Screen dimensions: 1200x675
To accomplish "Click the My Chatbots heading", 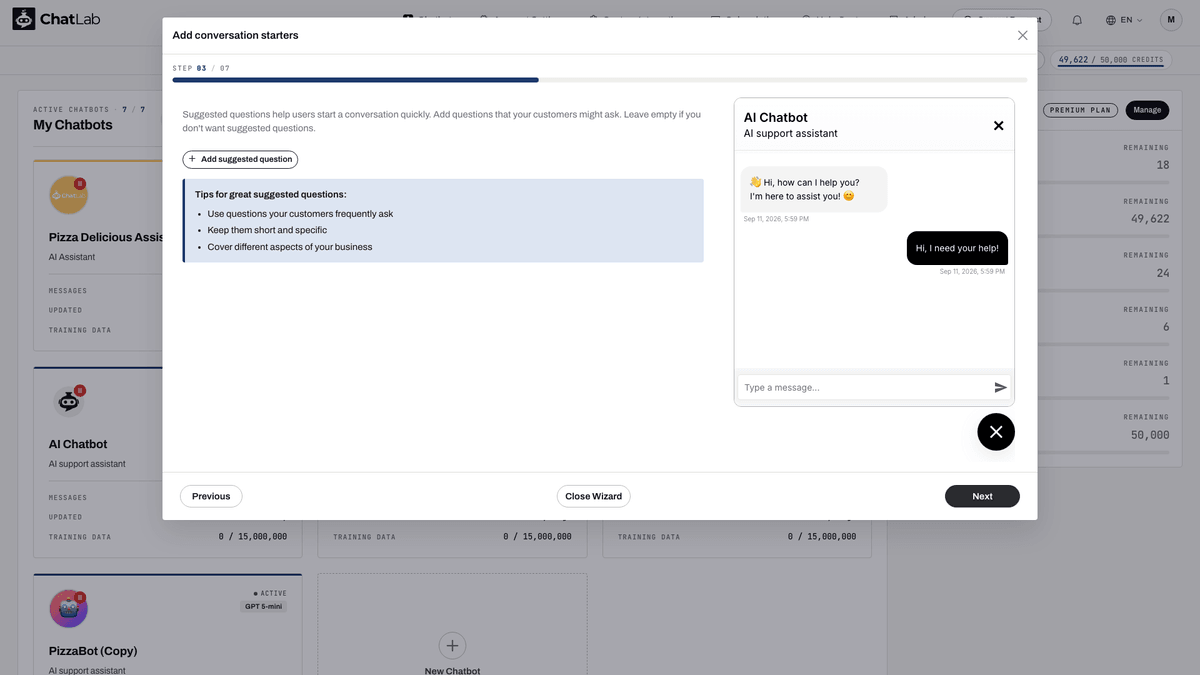I will click(73, 125).
